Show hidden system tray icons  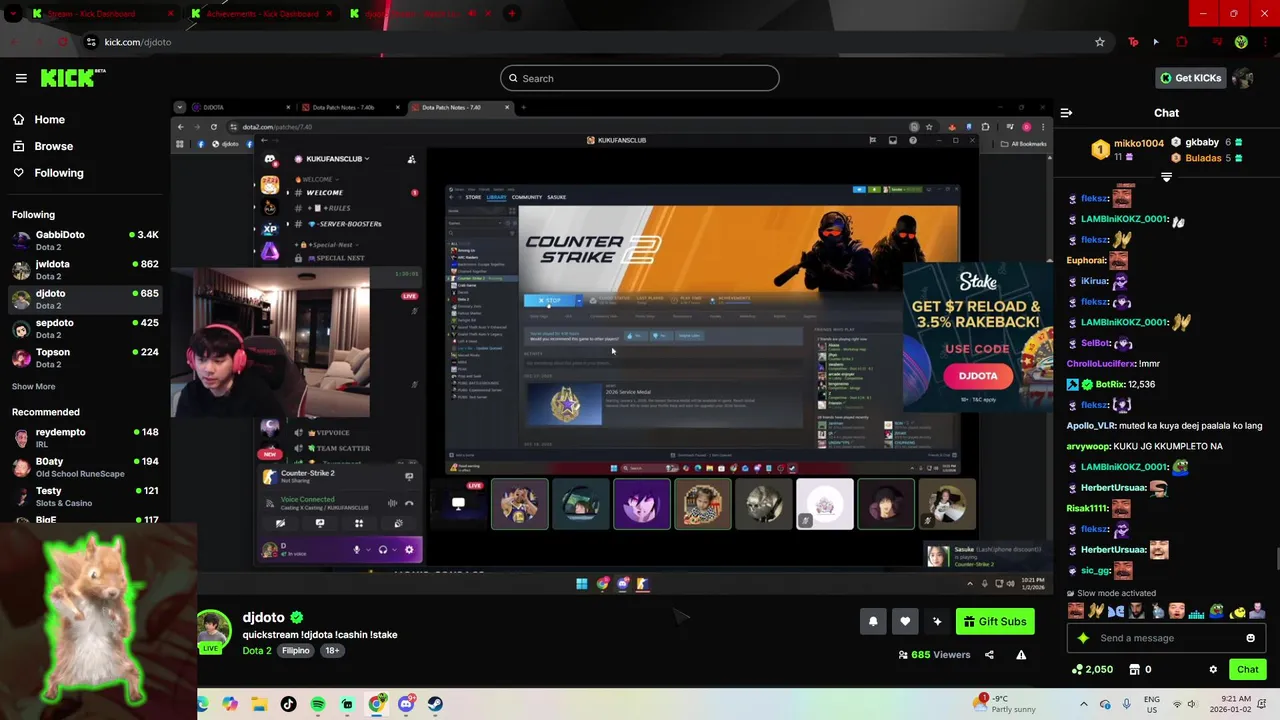1083,704
